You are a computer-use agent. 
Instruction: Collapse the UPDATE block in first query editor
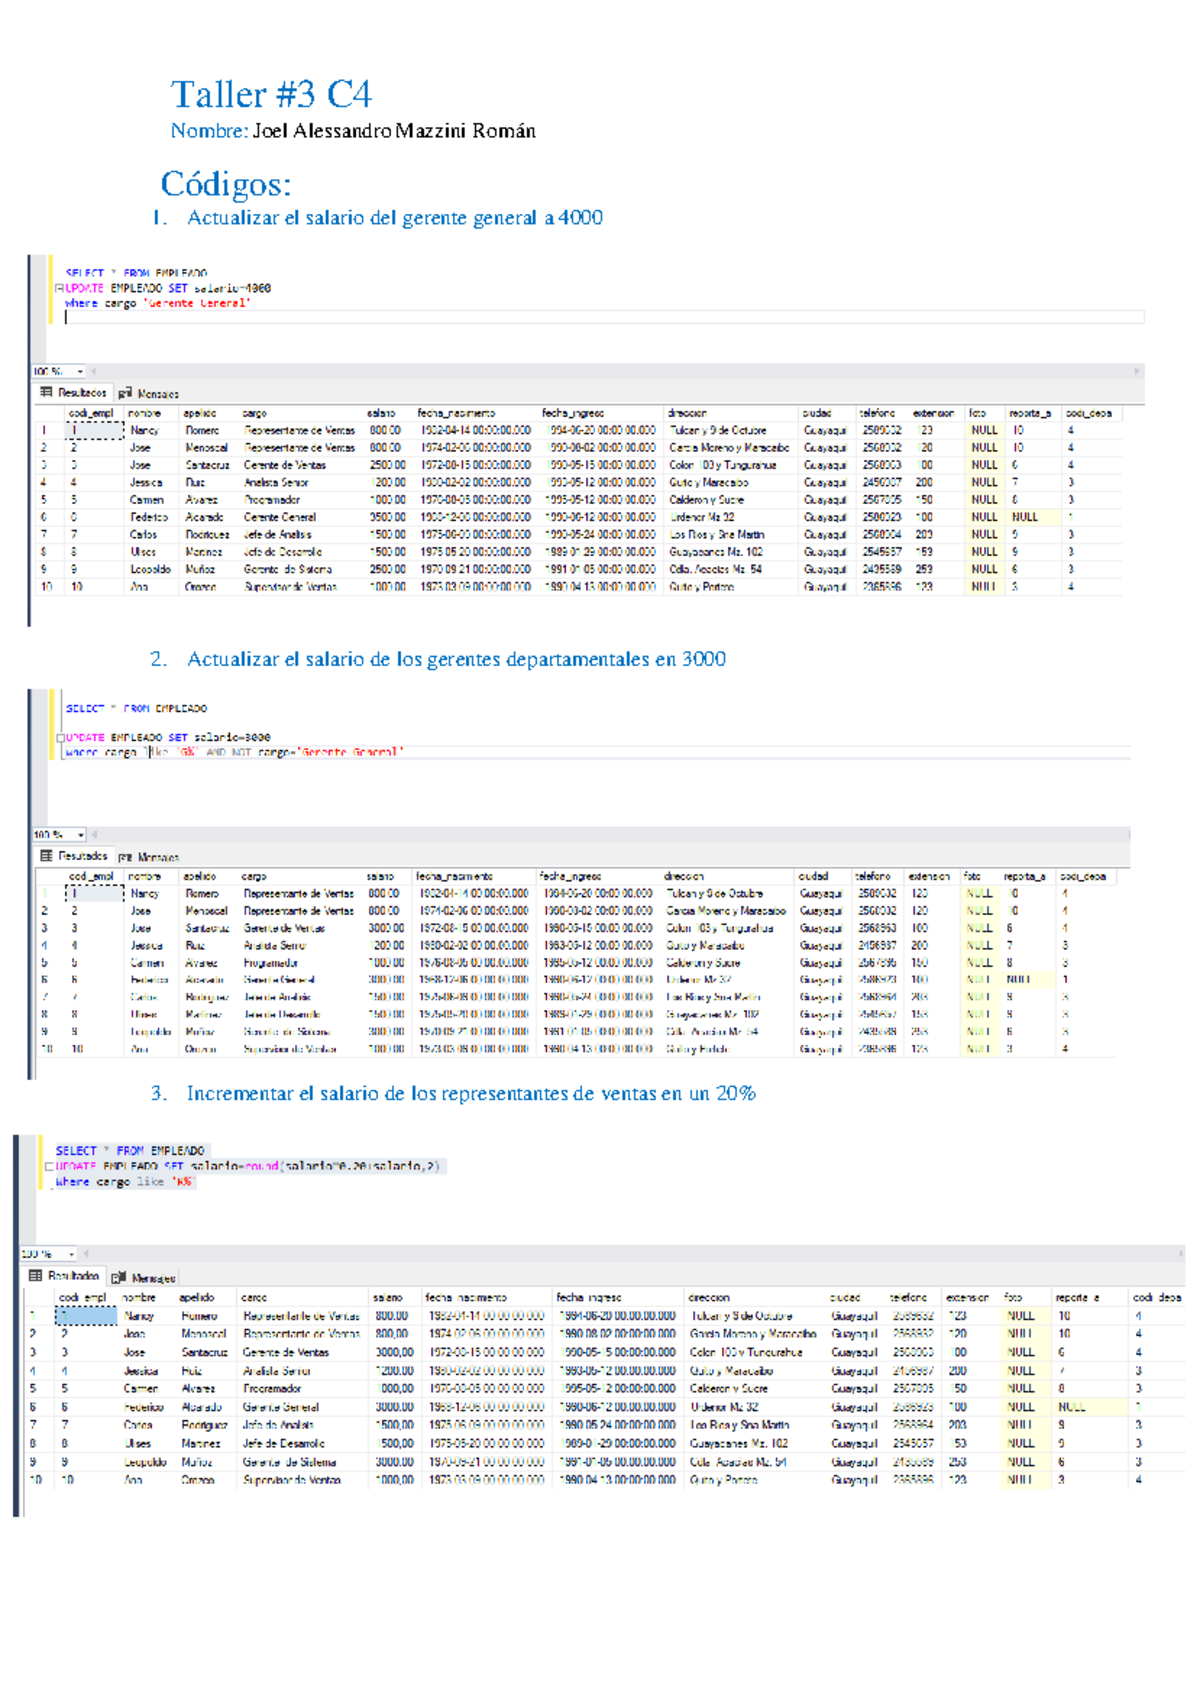[x=59, y=288]
